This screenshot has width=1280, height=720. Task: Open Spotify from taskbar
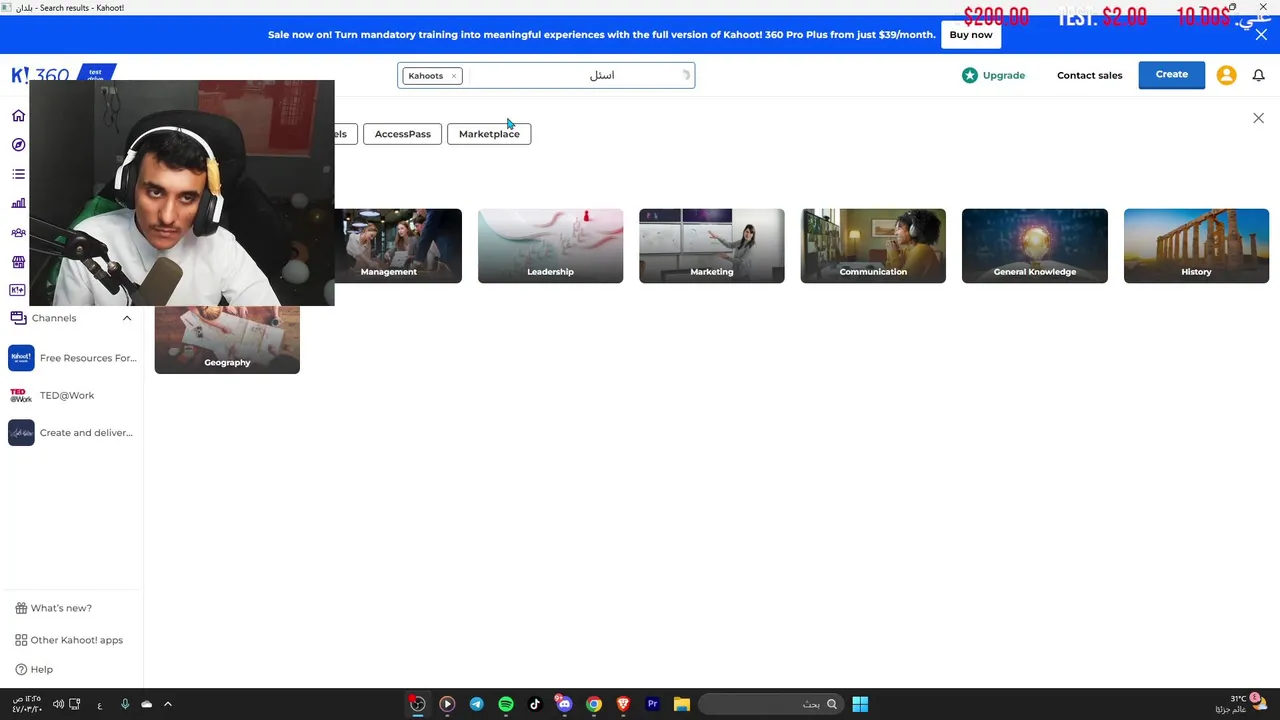[x=506, y=704]
